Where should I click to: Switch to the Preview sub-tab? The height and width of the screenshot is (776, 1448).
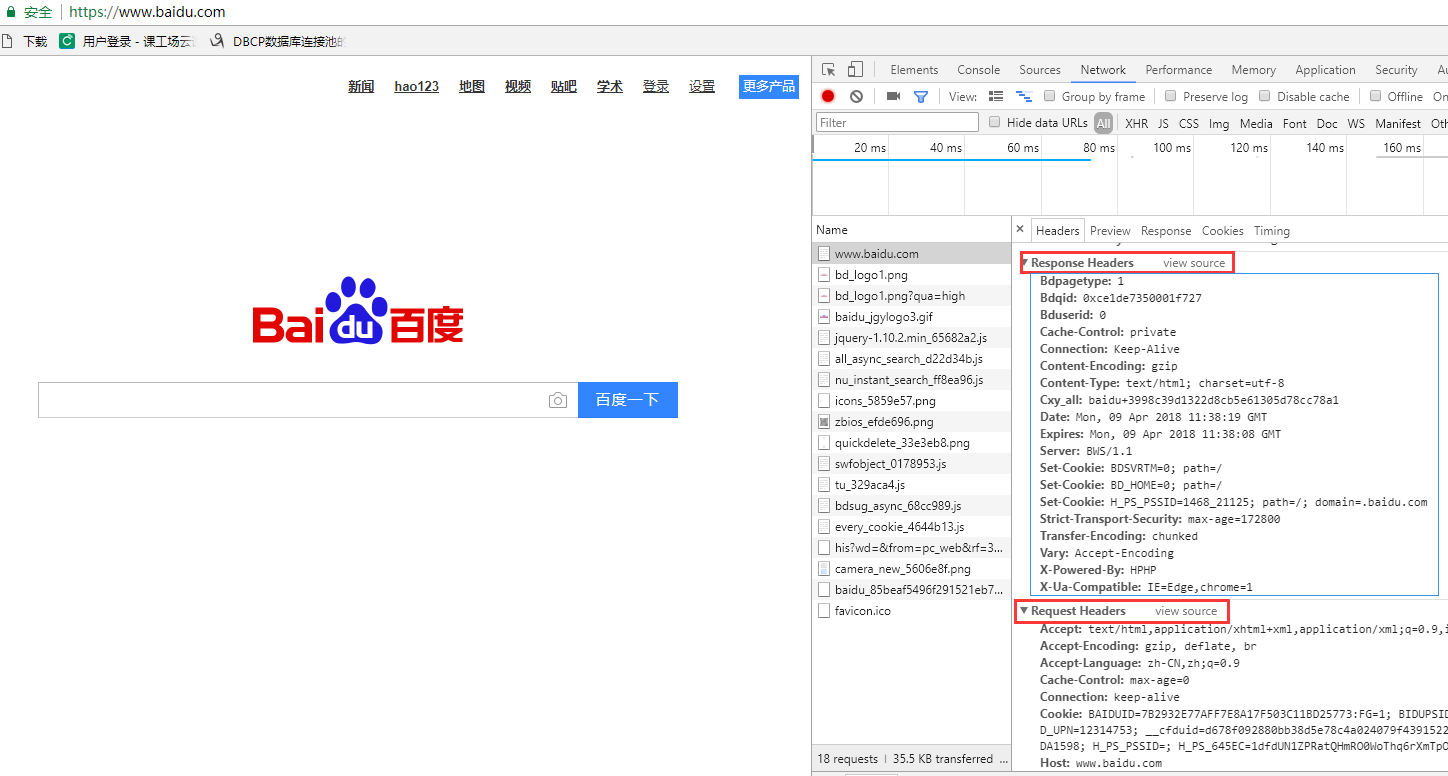point(1110,231)
